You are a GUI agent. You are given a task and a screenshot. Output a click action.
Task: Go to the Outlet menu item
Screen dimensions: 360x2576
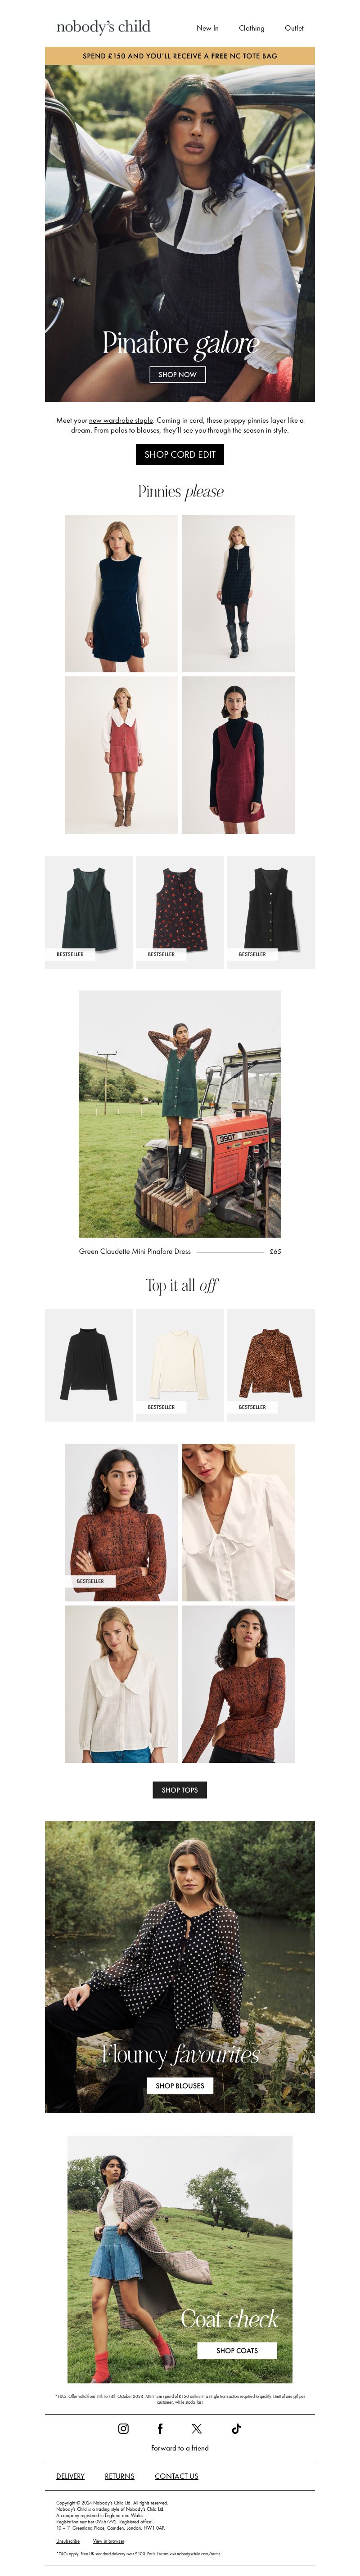[294, 28]
